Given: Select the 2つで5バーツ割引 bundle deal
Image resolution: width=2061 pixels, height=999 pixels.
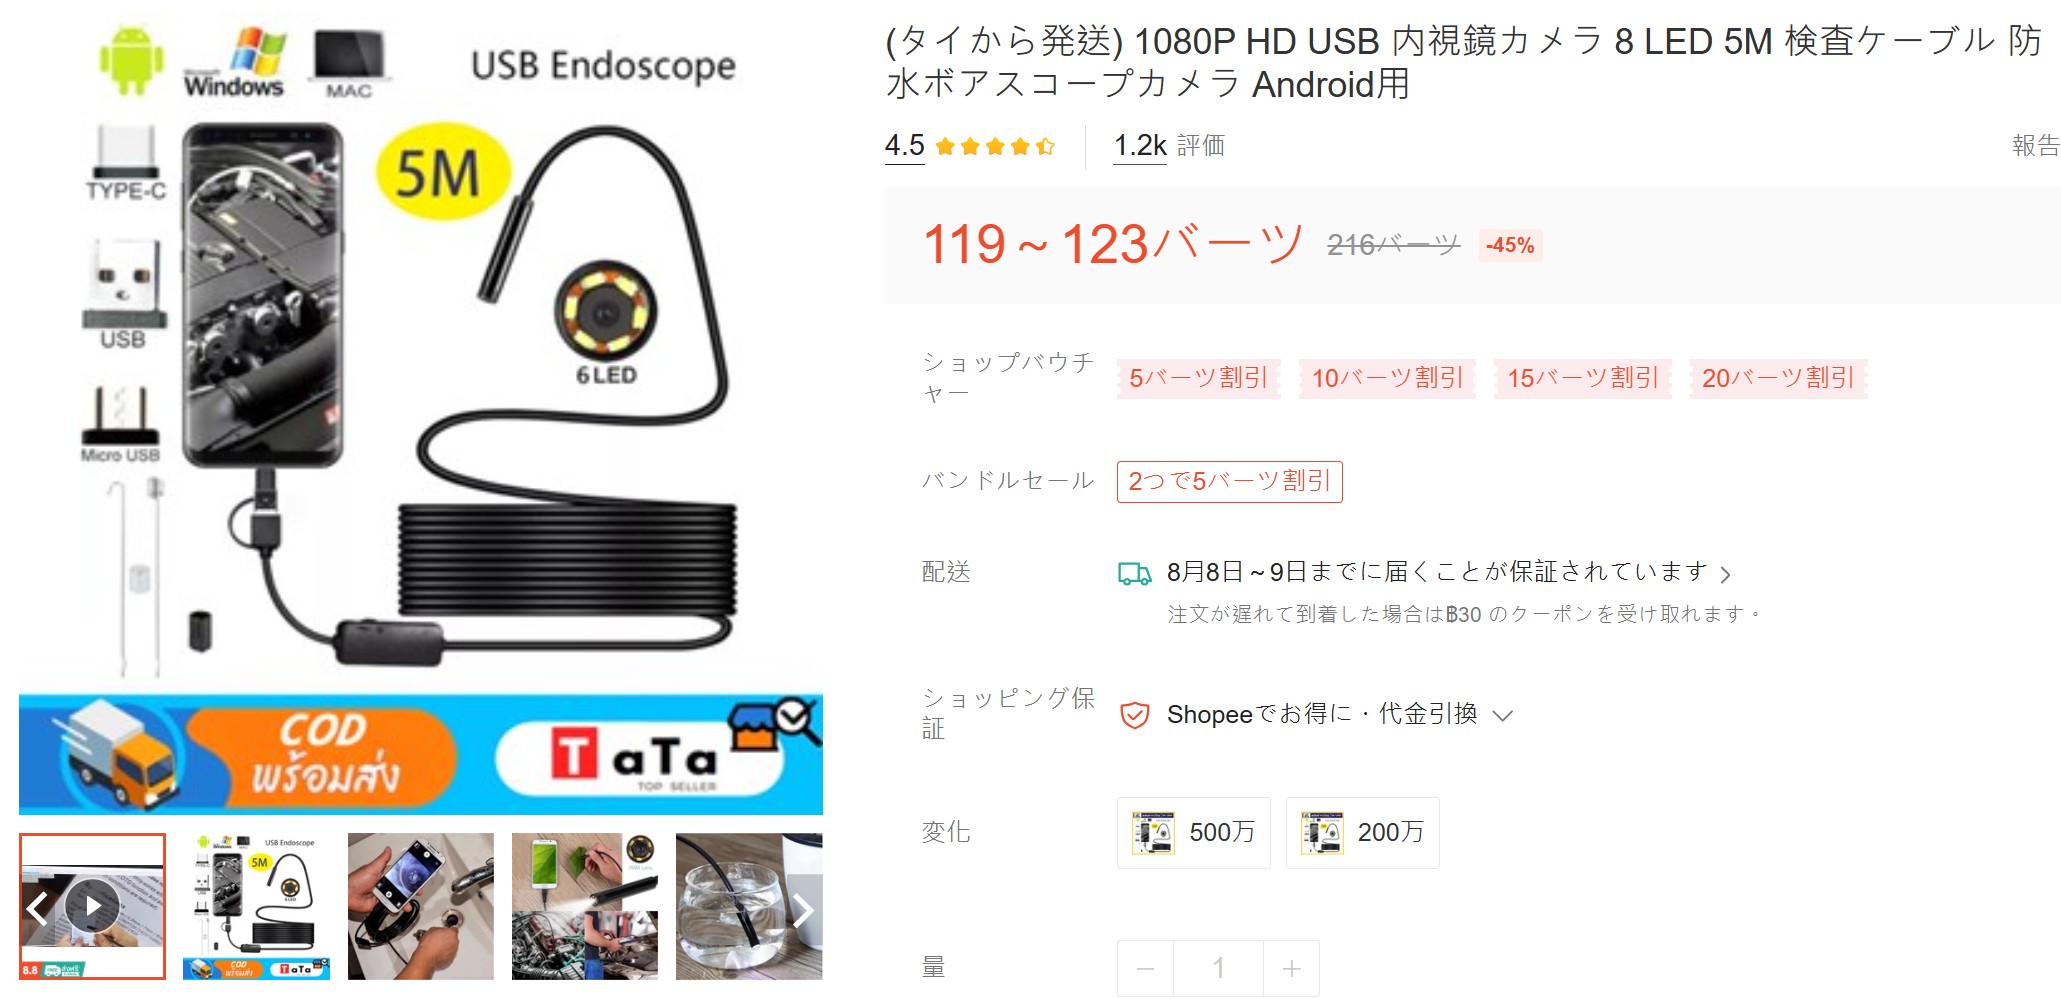Looking at the screenshot, I should [x=1229, y=482].
